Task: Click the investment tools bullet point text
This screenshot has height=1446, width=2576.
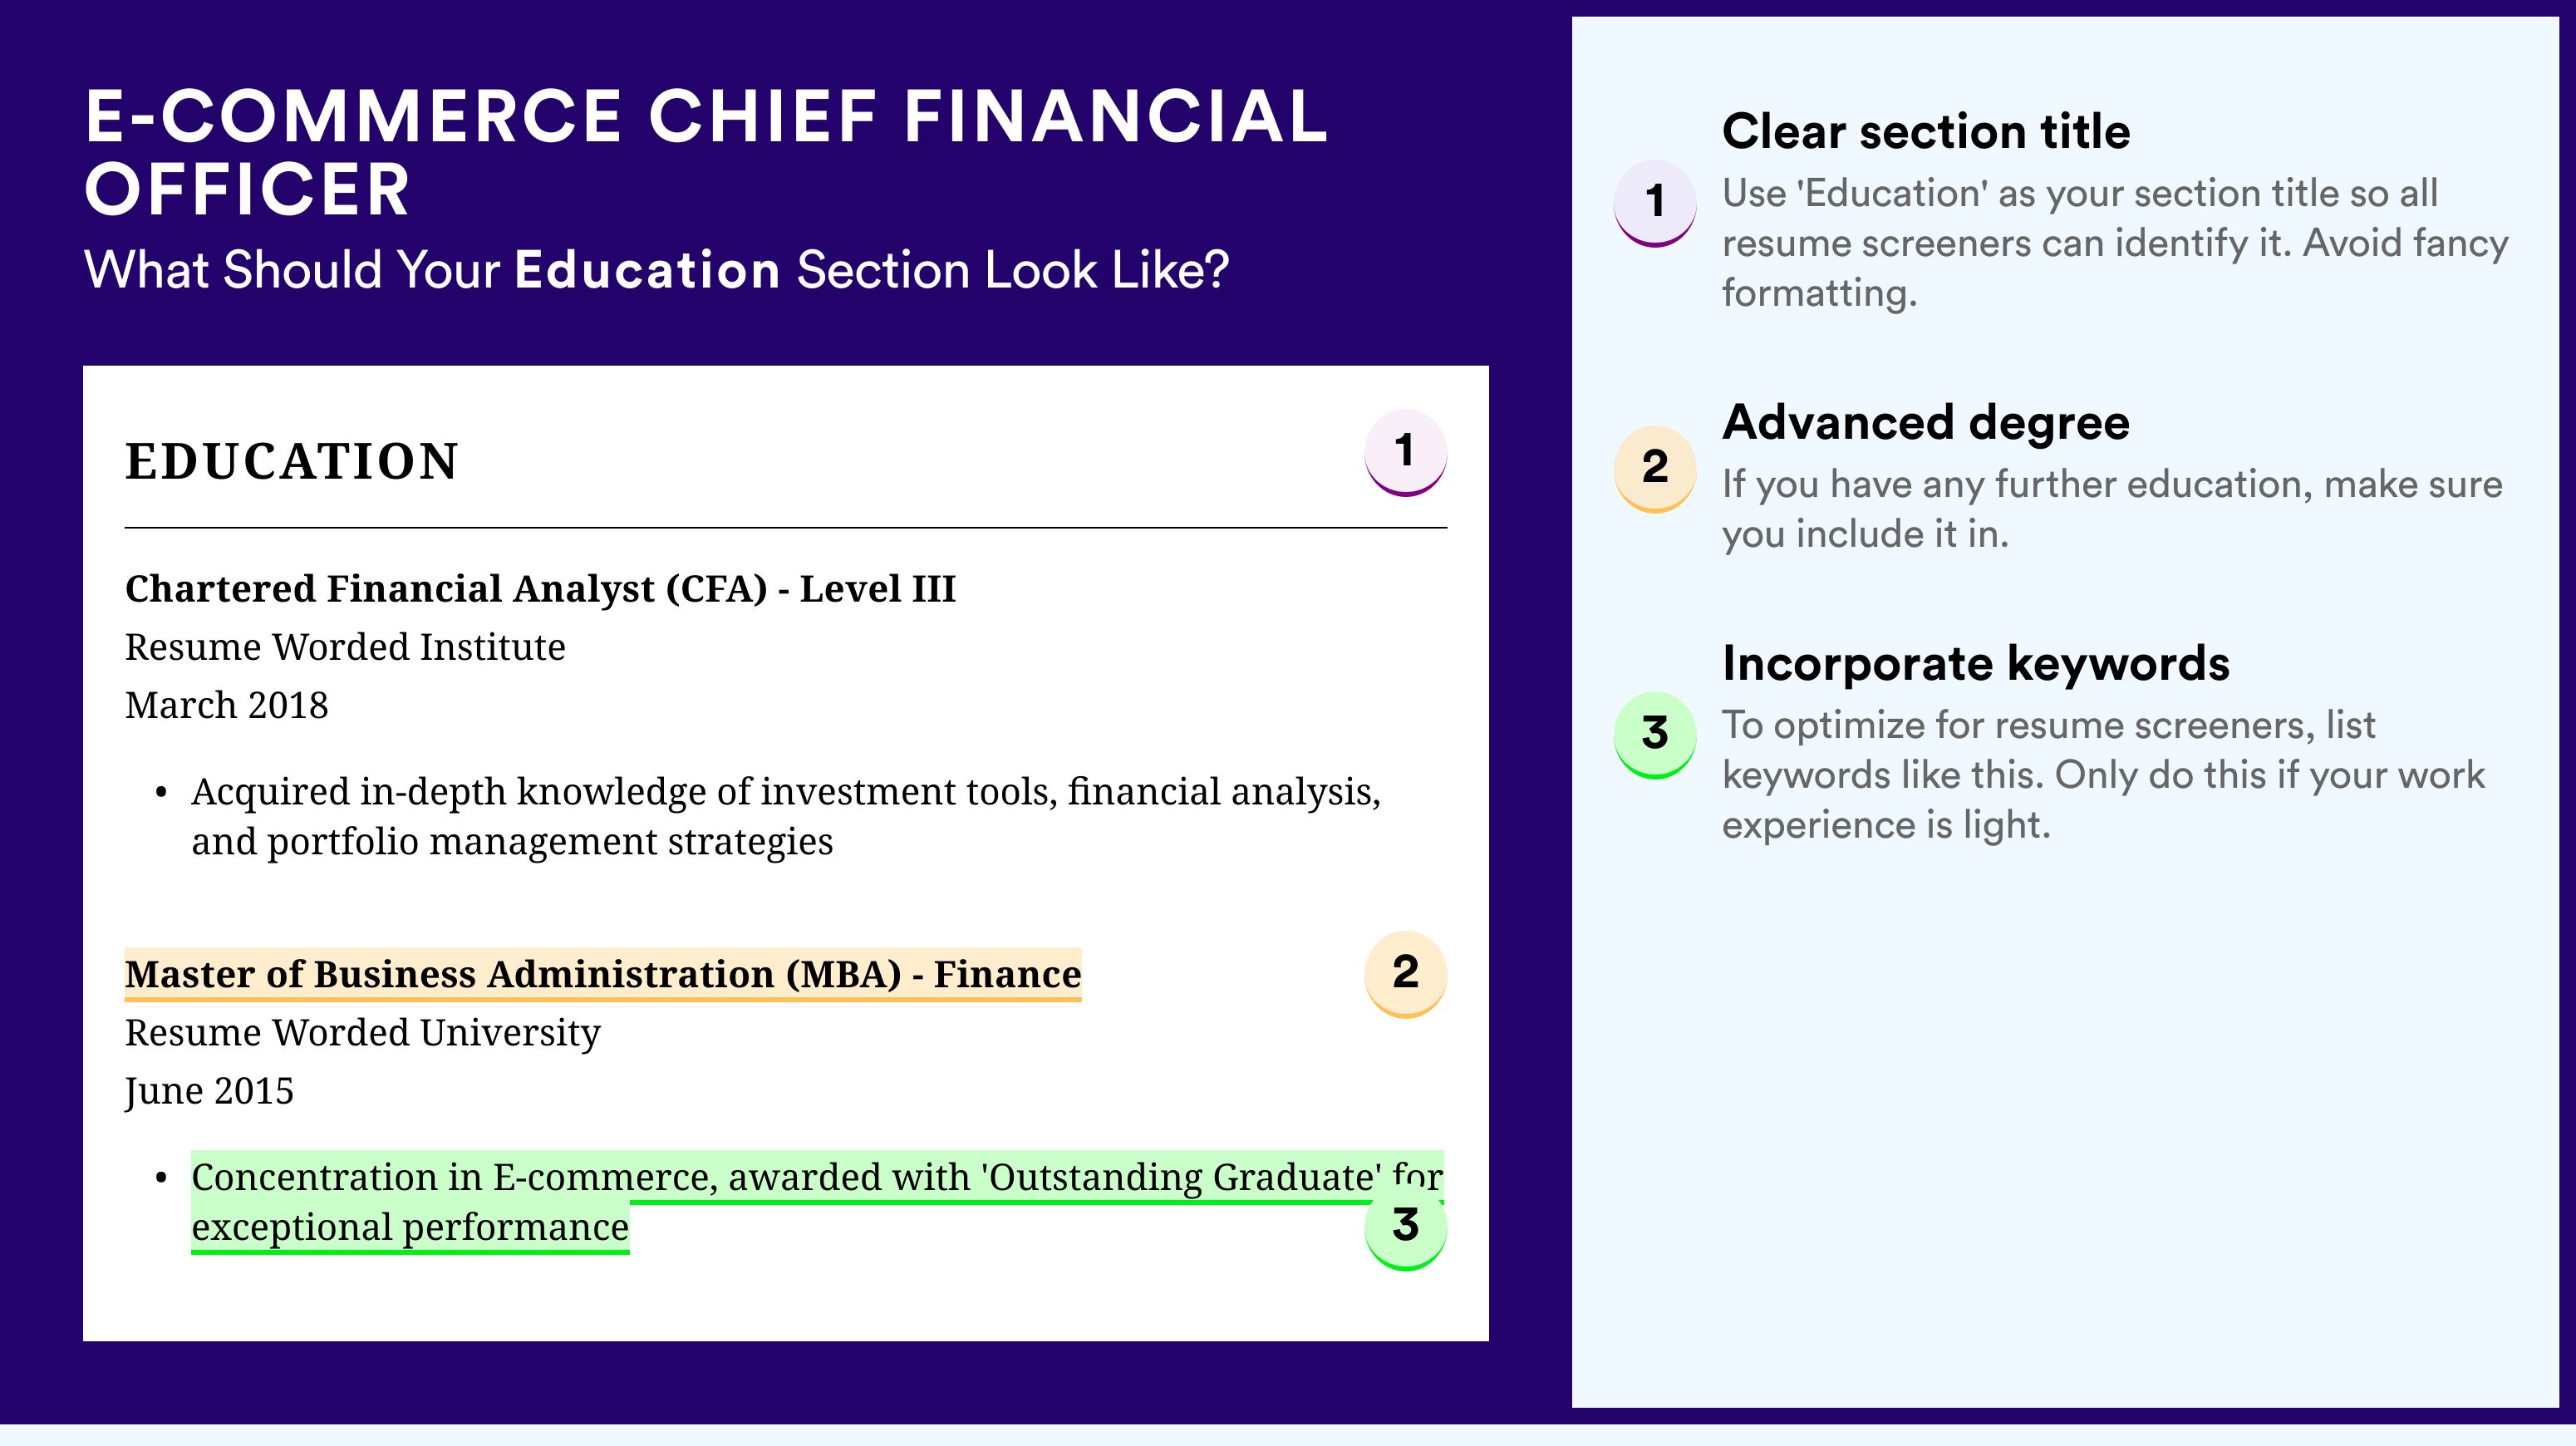Action: click(786, 816)
